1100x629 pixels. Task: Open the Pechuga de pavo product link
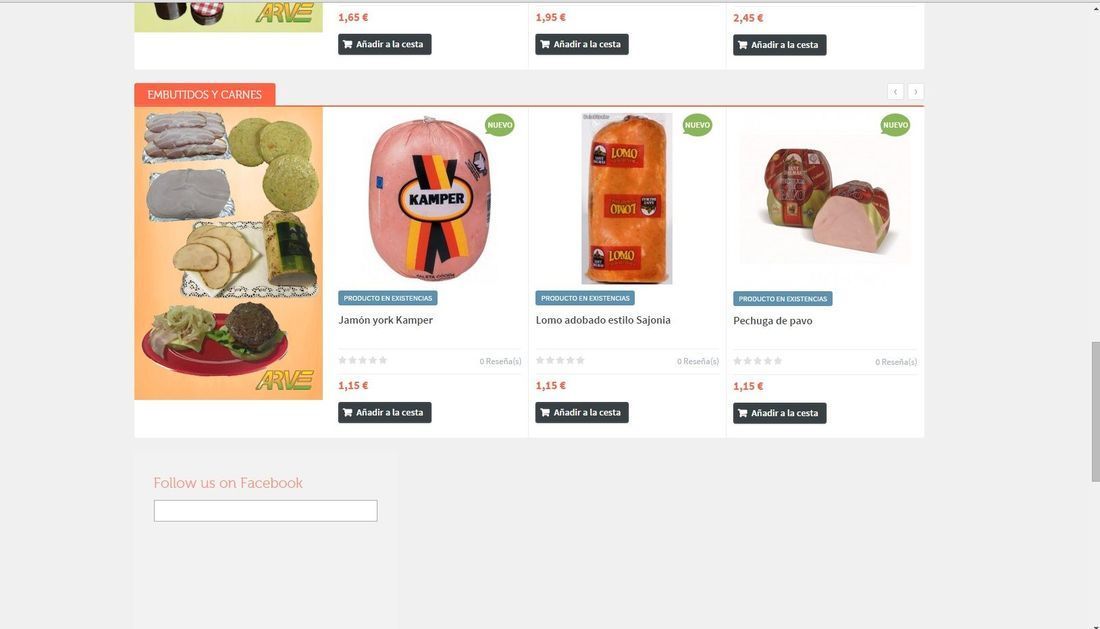(773, 321)
